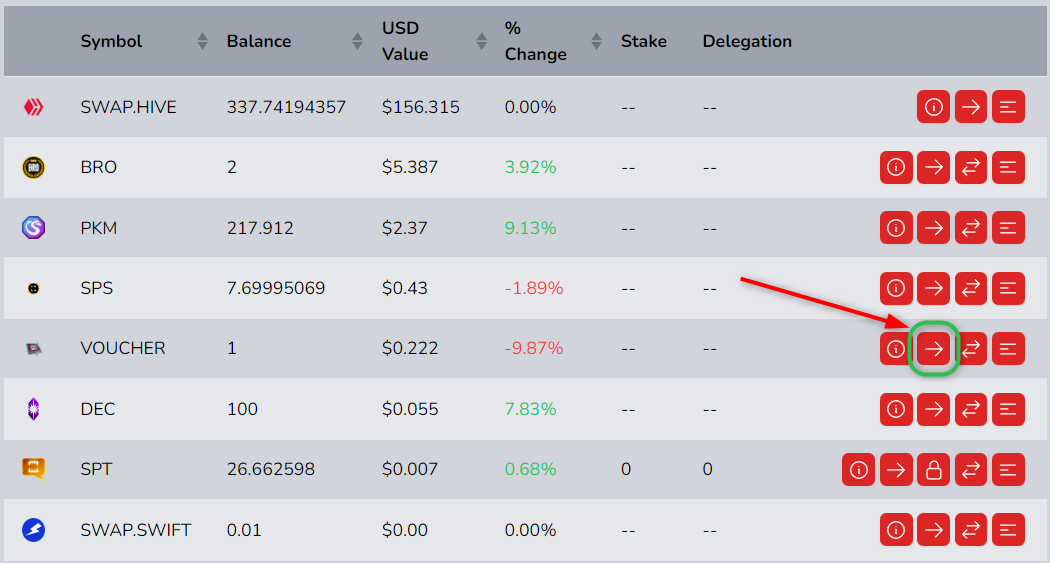Select the SWAP.SWIFT symbol text
This screenshot has width=1050, height=563.
coord(136,530)
